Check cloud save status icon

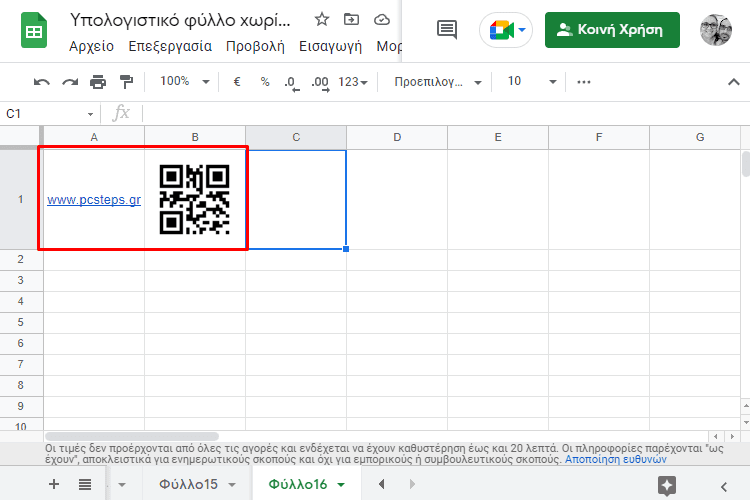pos(382,20)
